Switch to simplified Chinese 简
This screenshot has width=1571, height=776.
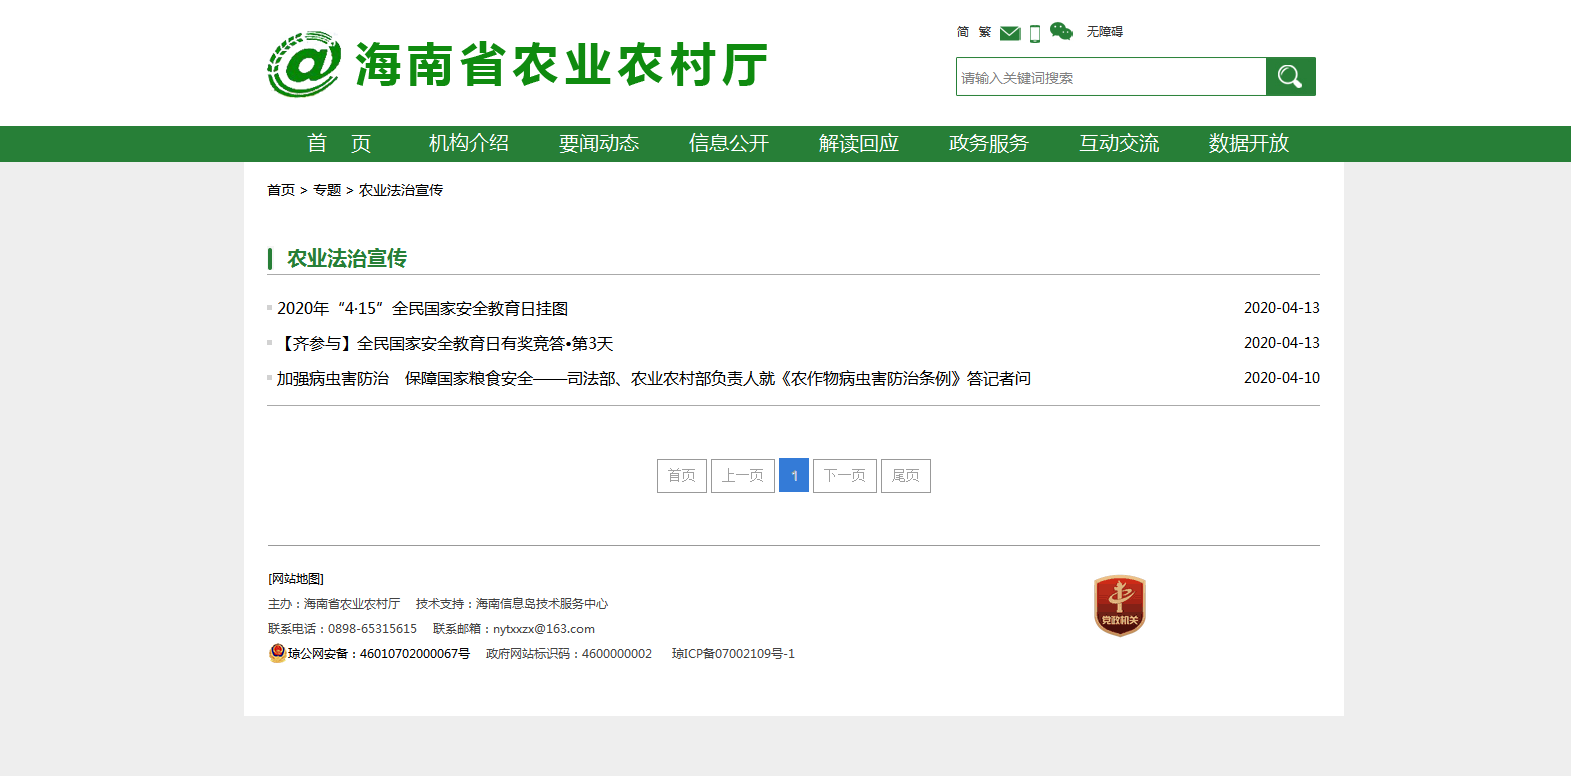pos(963,32)
